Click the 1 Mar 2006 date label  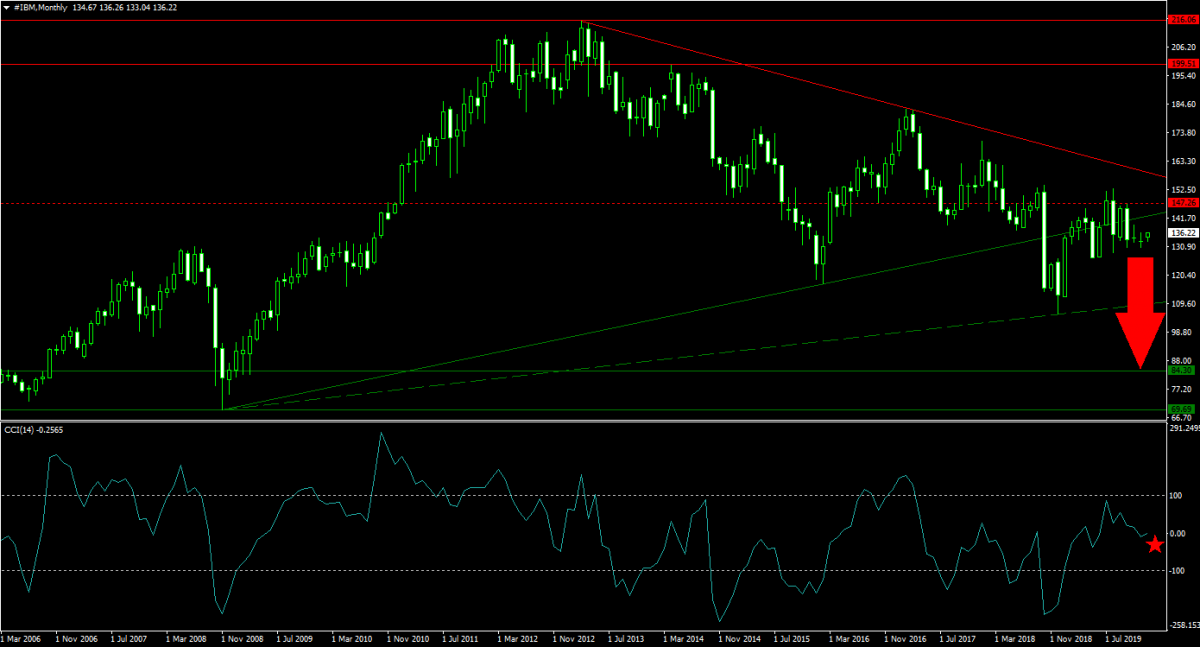coord(21,637)
